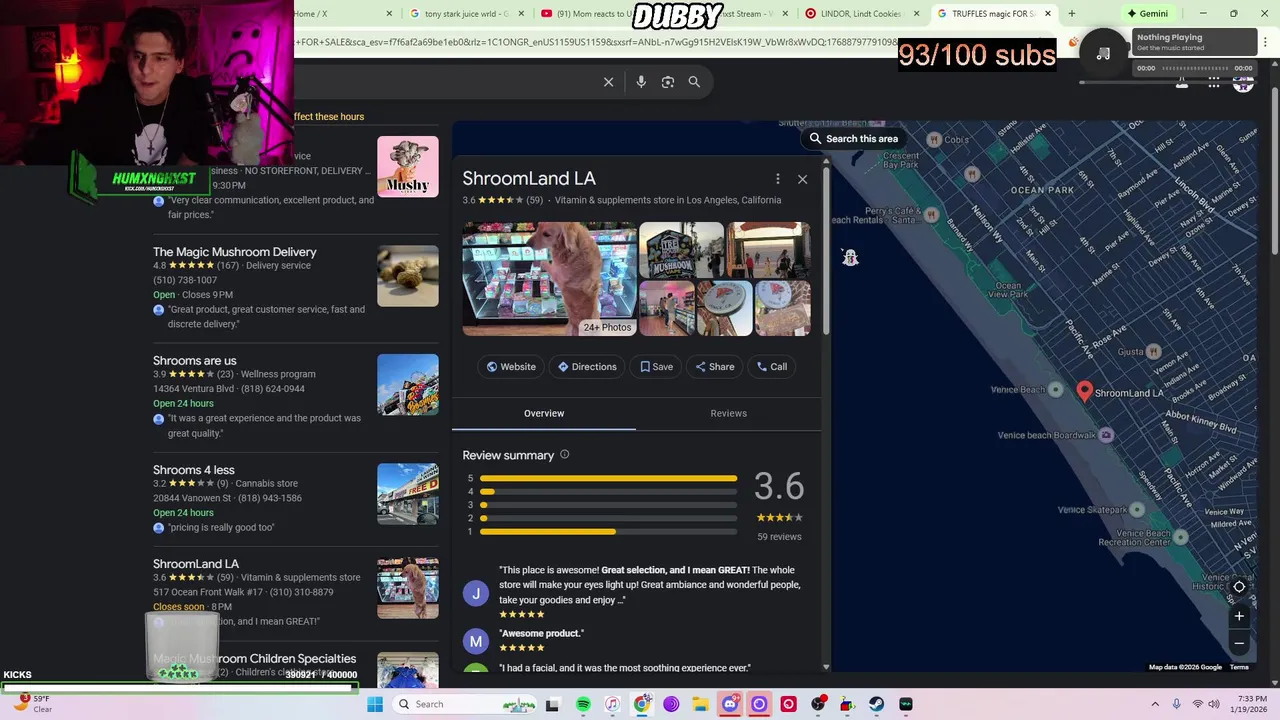Select the Venice Skatepark map marker
The height and width of the screenshot is (720, 1280).
click(x=1137, y=509)
